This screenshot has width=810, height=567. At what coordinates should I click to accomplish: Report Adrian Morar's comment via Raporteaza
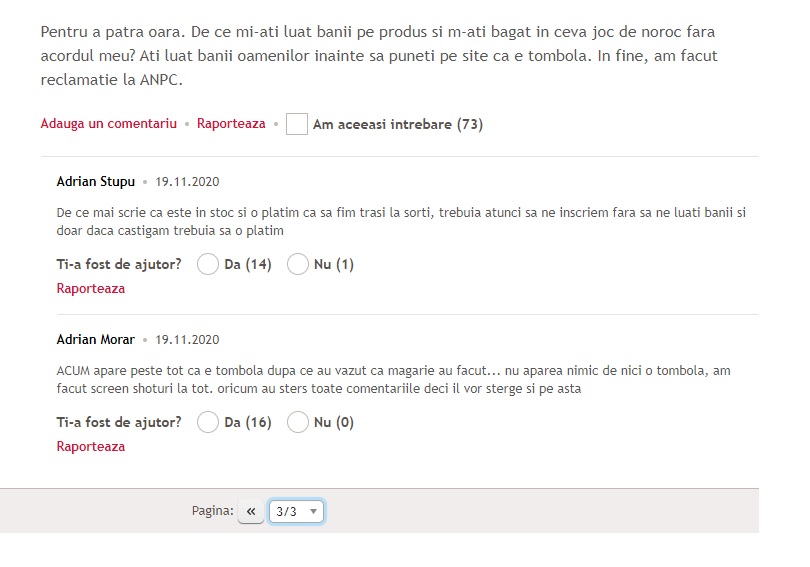coord(91,447)
